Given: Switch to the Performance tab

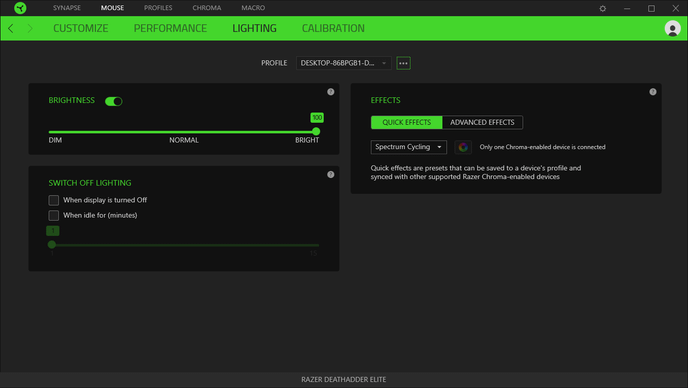Looking at the screenshot, I should click(170, 29).
